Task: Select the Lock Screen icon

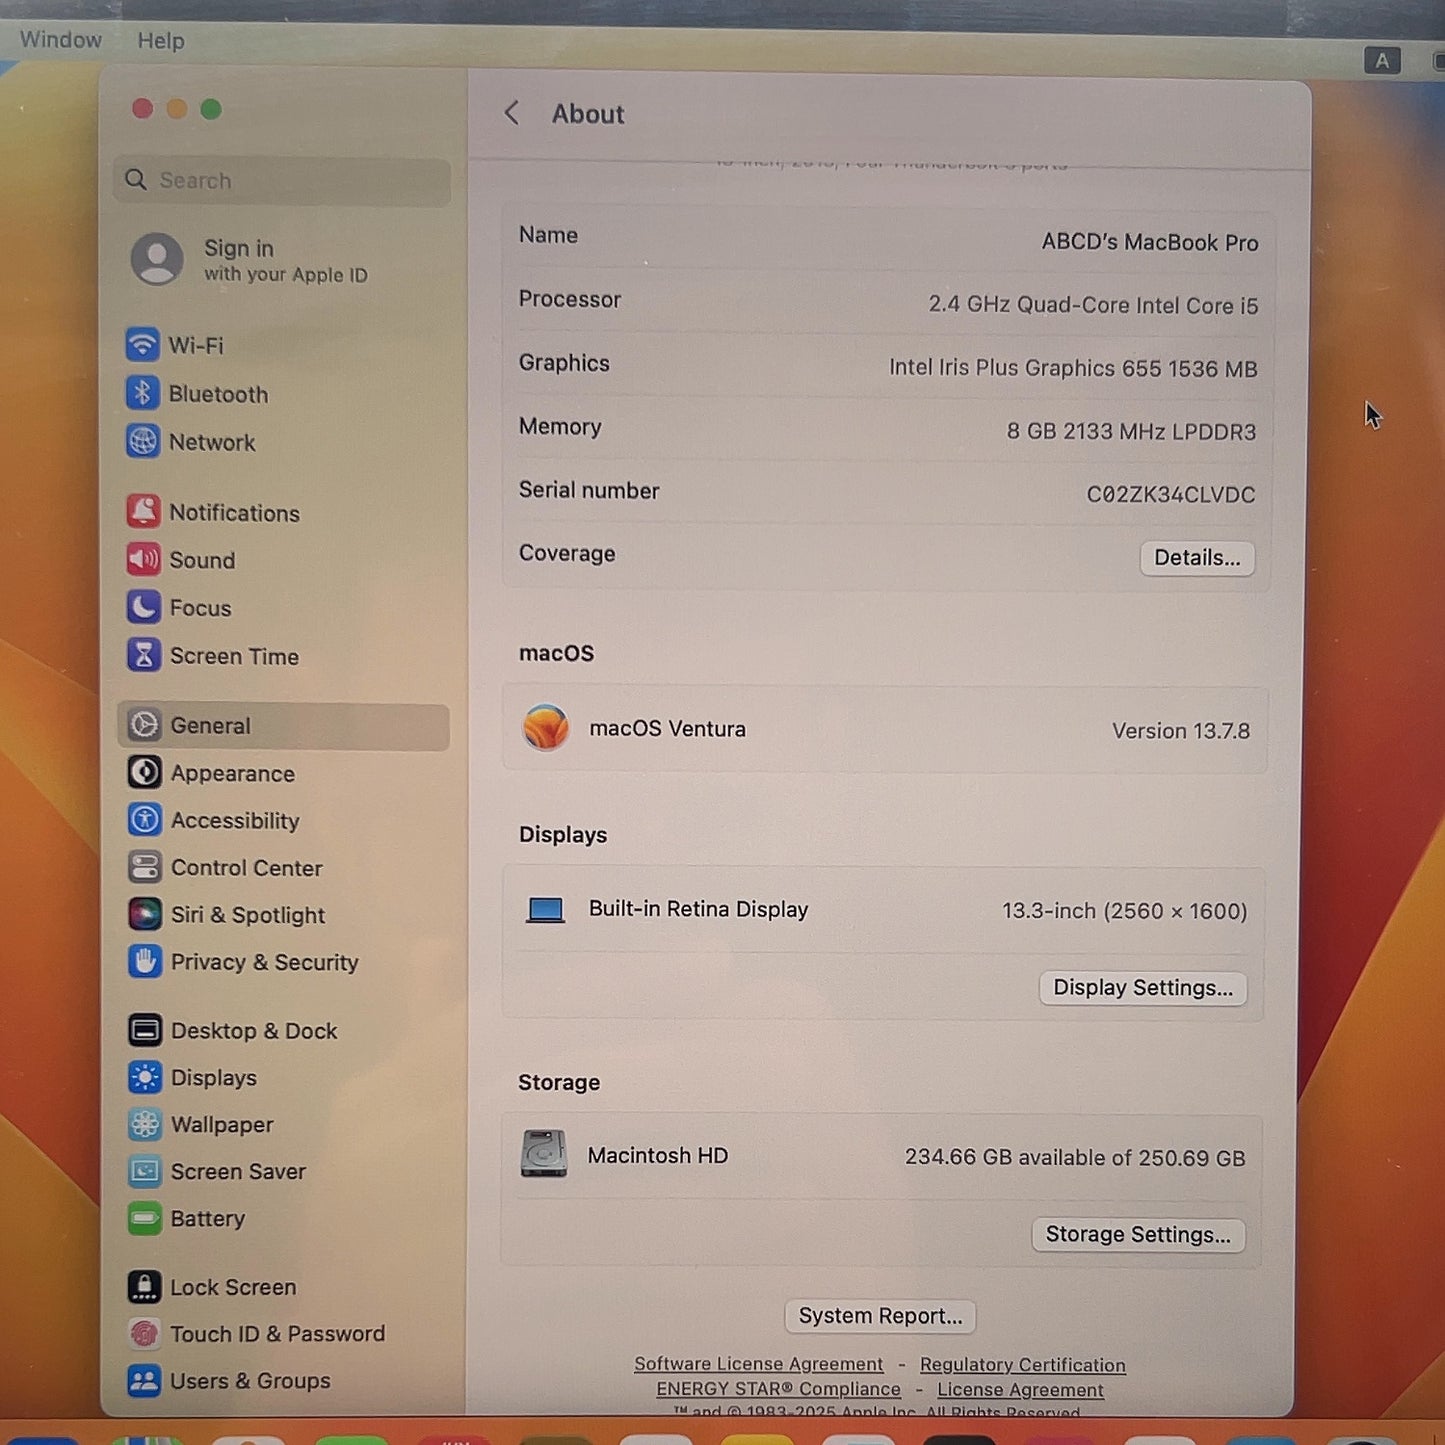Action: tap(145, 1287)
